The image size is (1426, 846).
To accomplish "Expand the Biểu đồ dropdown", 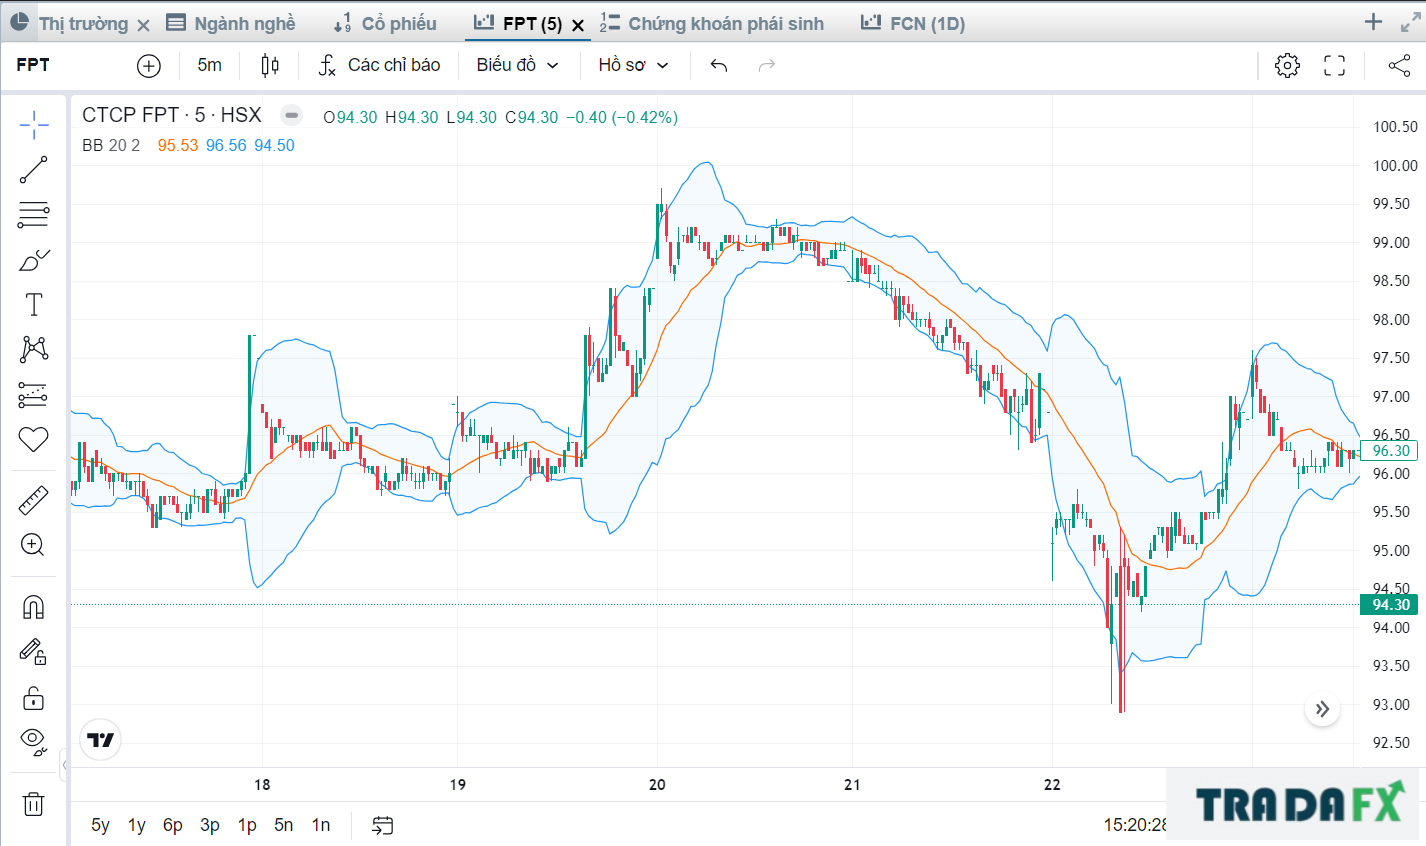I will pyautogui.click(x=517, y=66).
